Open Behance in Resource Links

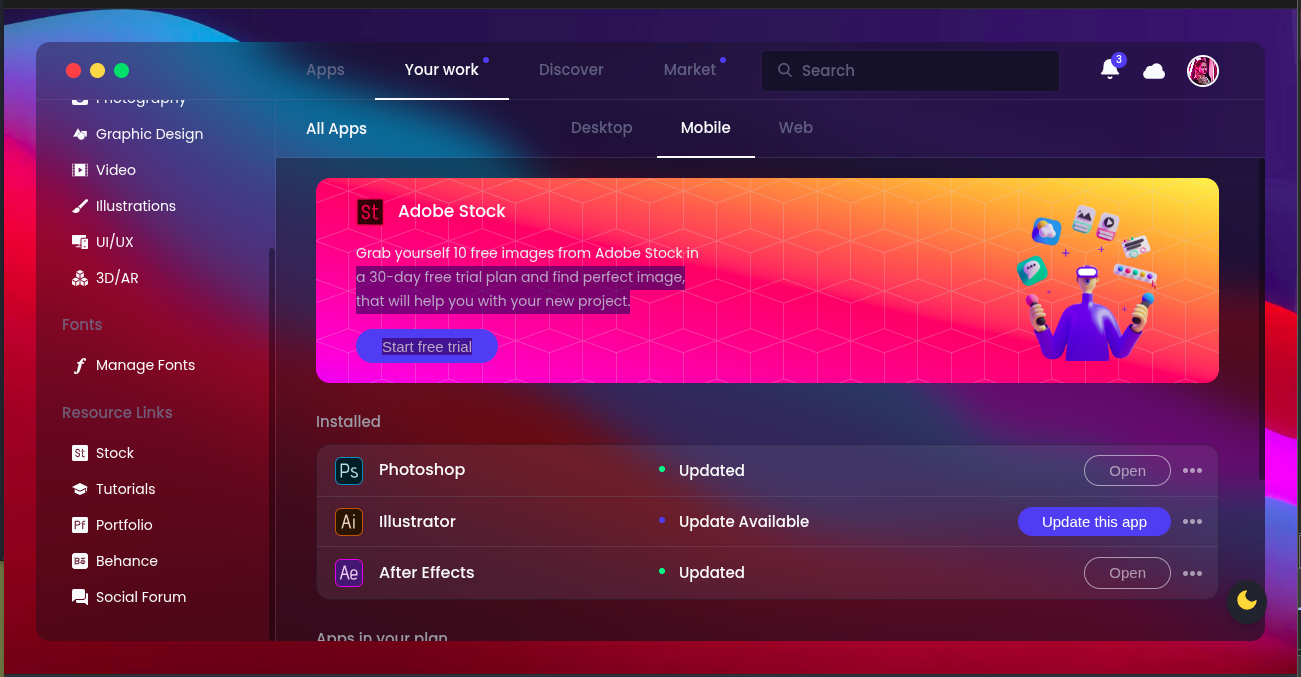(x=127, y=561)
